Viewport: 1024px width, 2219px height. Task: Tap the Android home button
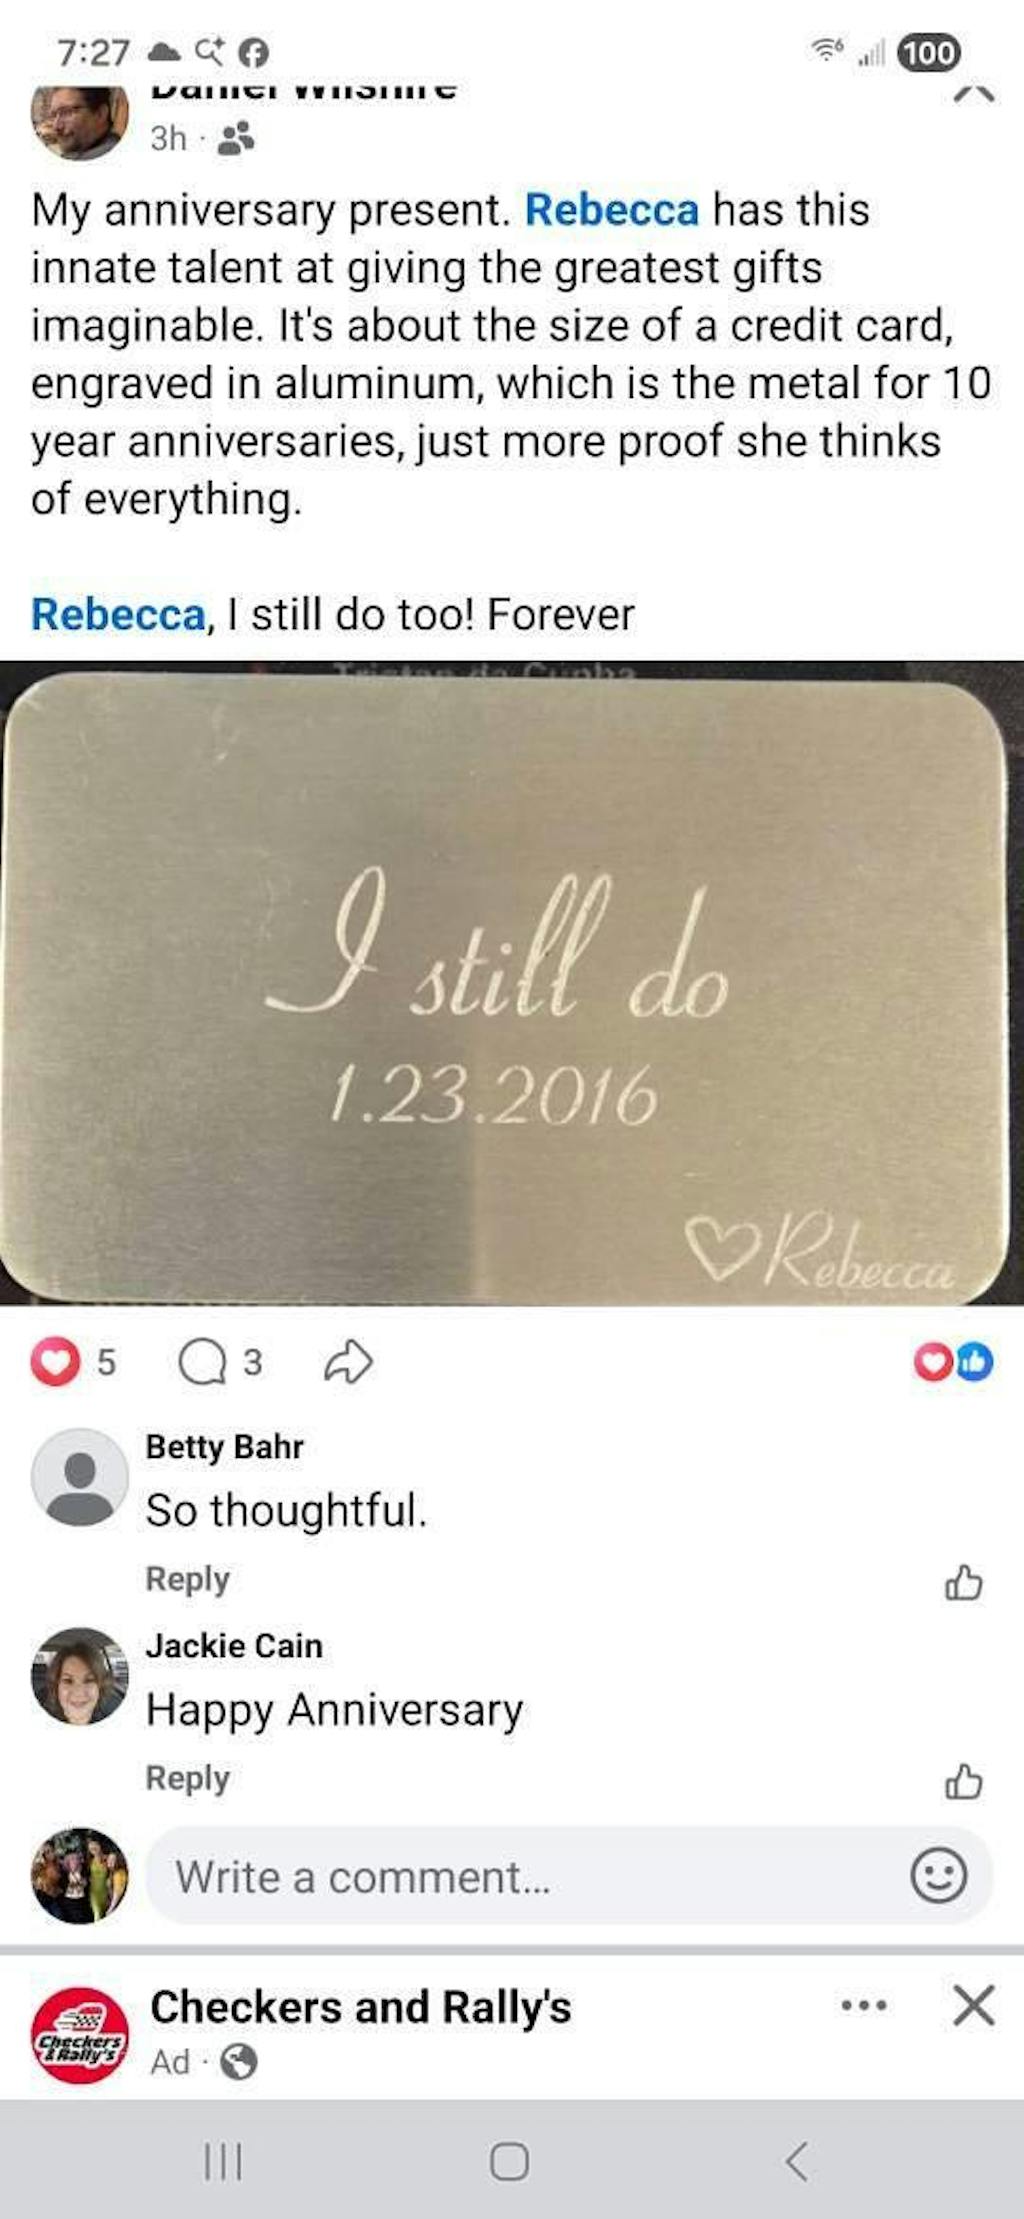(509, 2162)
